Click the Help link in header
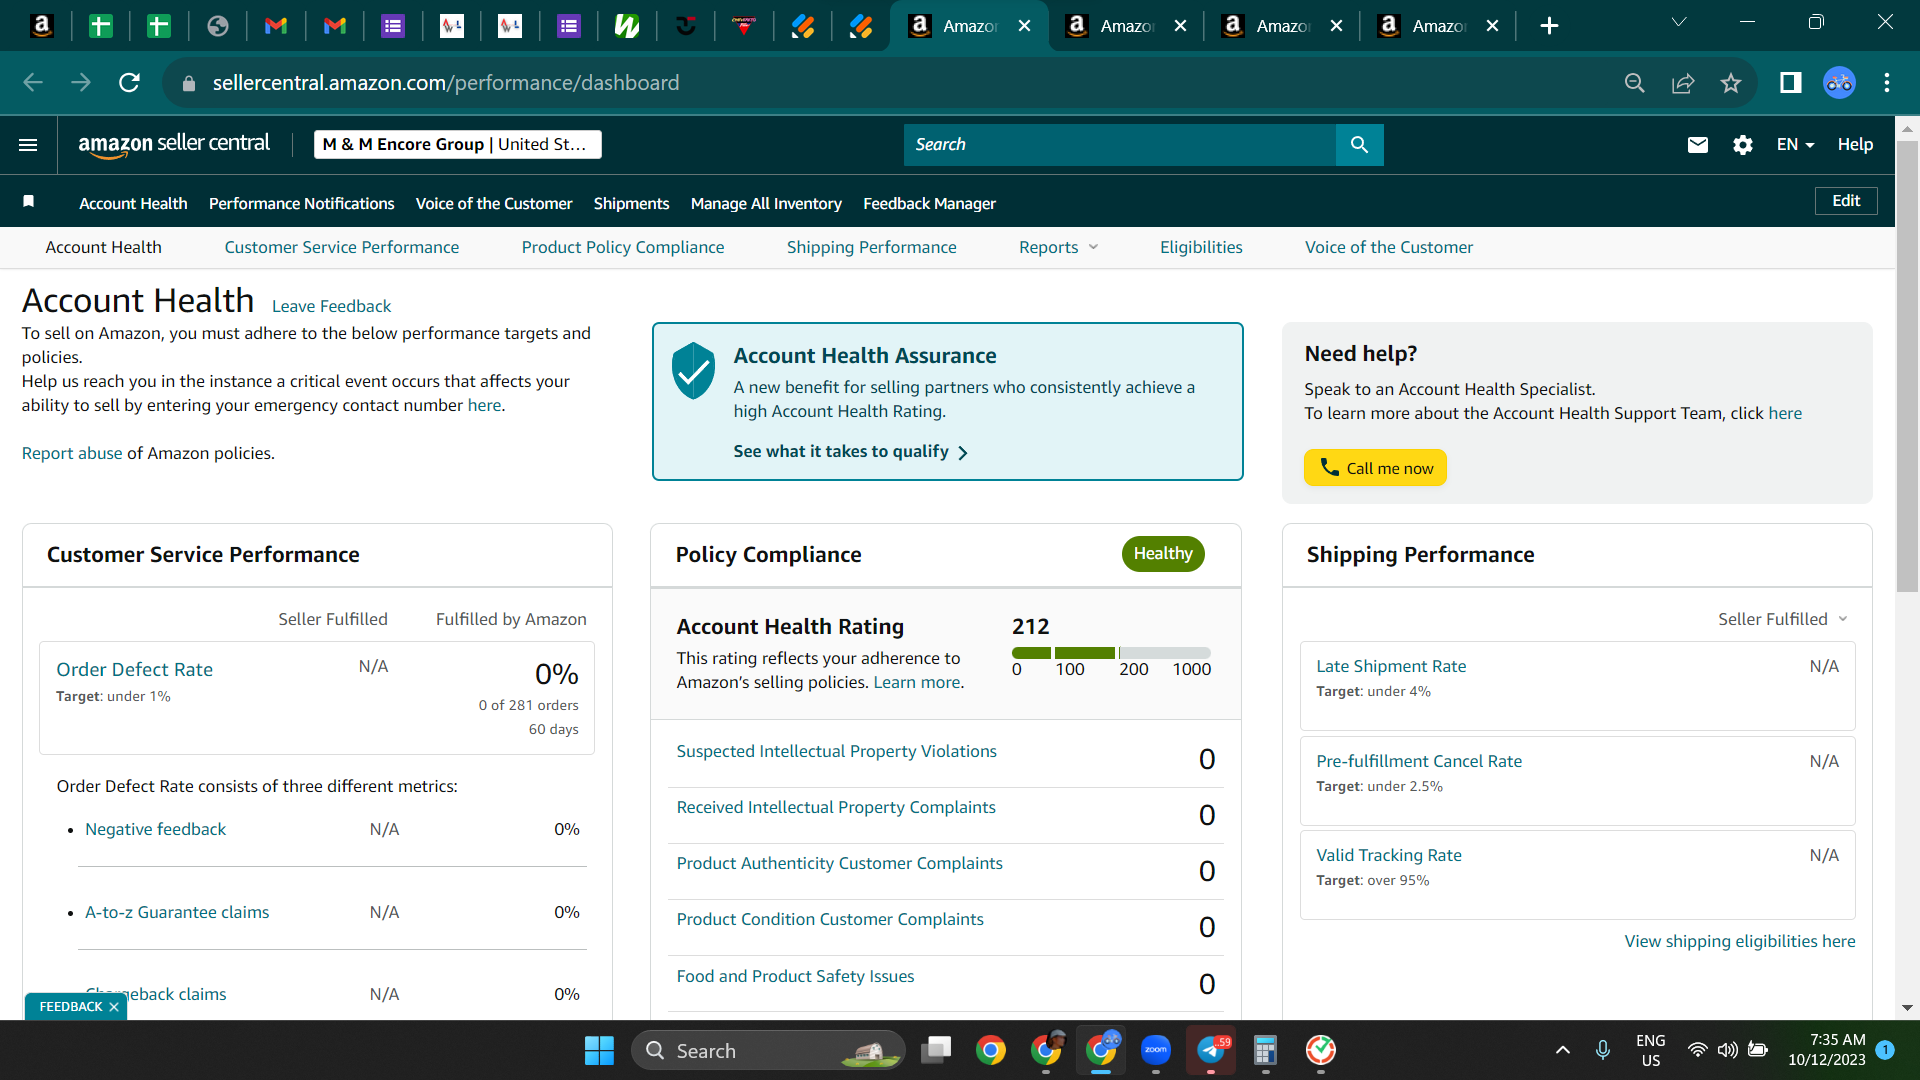Image resolution: width=1920 pixels, height=1080 pixels. coord(1855,145)
